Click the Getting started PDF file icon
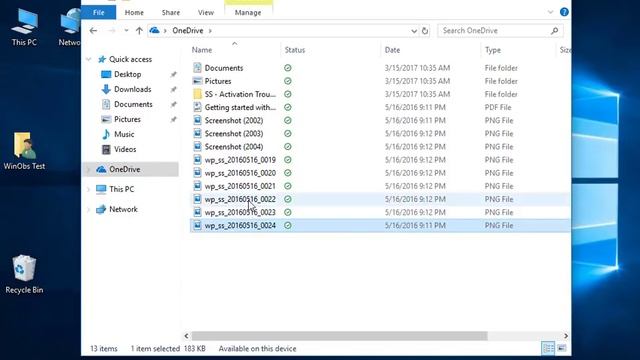Screen dimensions: 640x360 click(197, 107)
